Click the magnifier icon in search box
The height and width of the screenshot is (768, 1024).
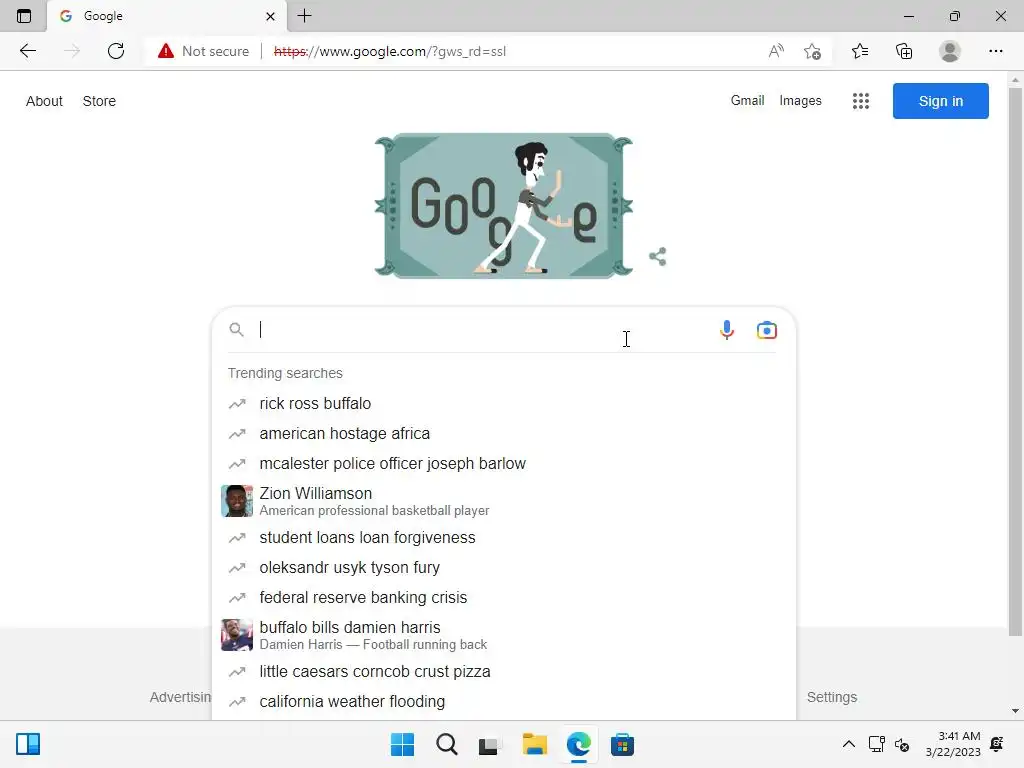point(236,330)
